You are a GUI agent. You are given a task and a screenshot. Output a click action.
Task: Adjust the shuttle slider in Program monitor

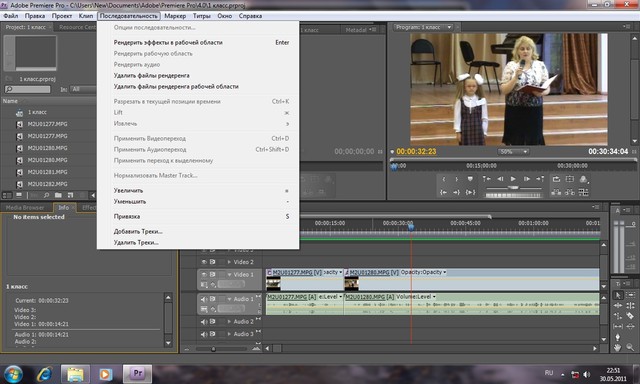513,188
